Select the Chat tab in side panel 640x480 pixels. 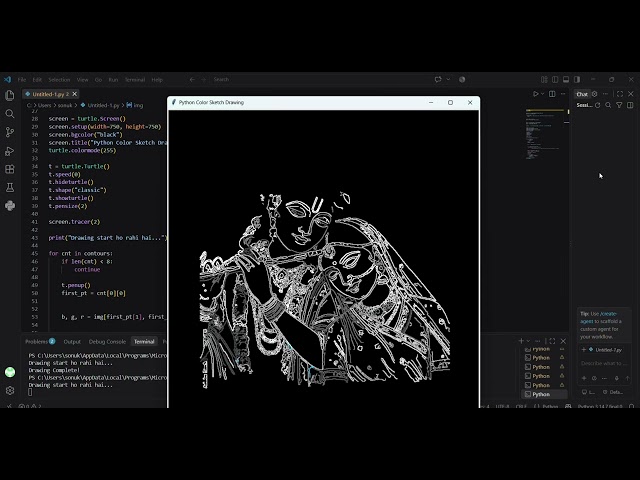click(582, 94)
